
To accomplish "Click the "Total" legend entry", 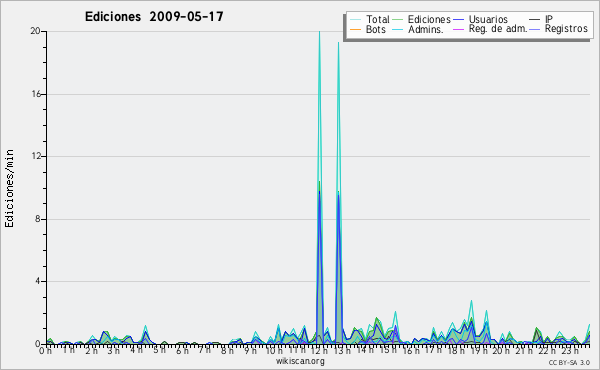I will (378, 19).
